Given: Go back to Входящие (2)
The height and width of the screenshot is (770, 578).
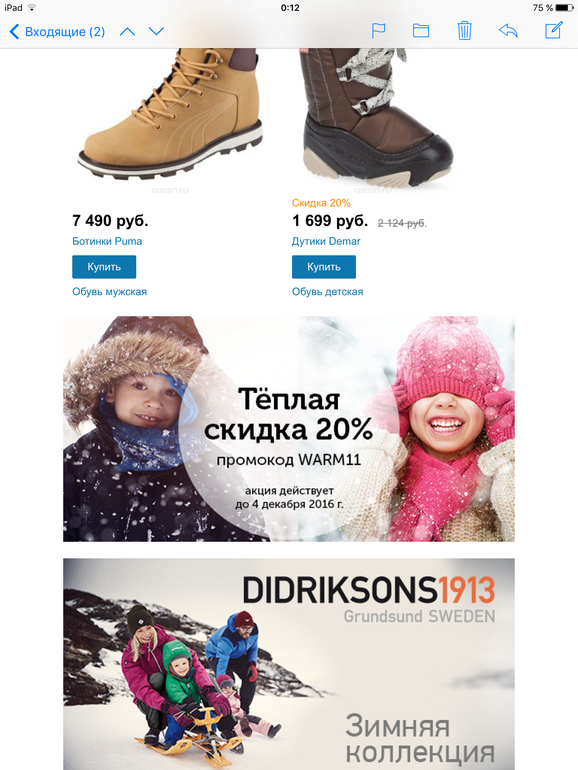Looking at the screenshot, I should 57,32.
